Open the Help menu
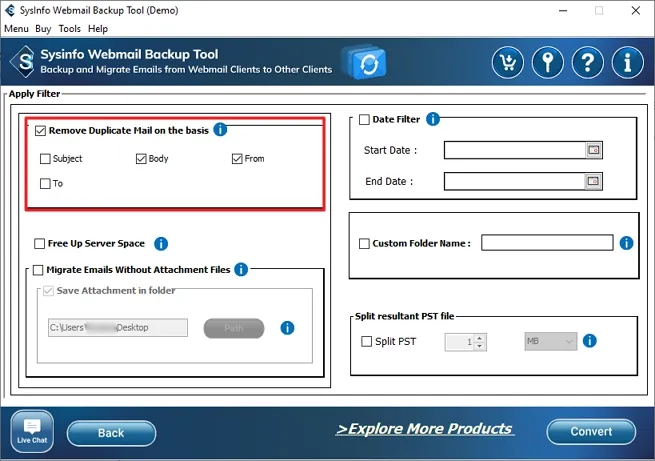The height and width of the screenshot is (461, 655). coord(98,29)
